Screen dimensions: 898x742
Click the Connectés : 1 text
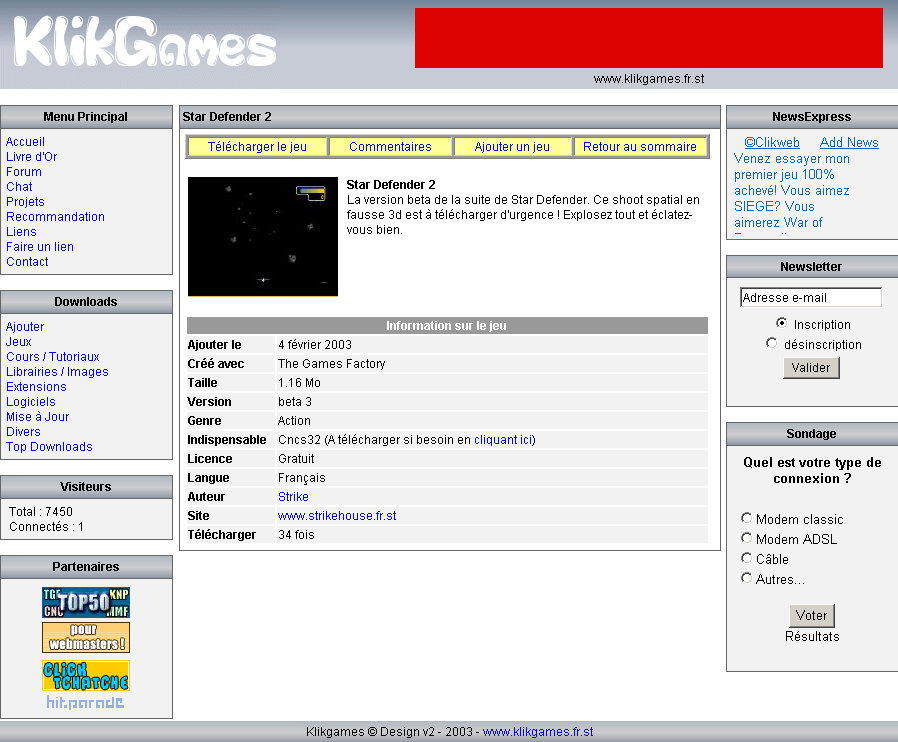pyautogui.click(x=46, y=527)
